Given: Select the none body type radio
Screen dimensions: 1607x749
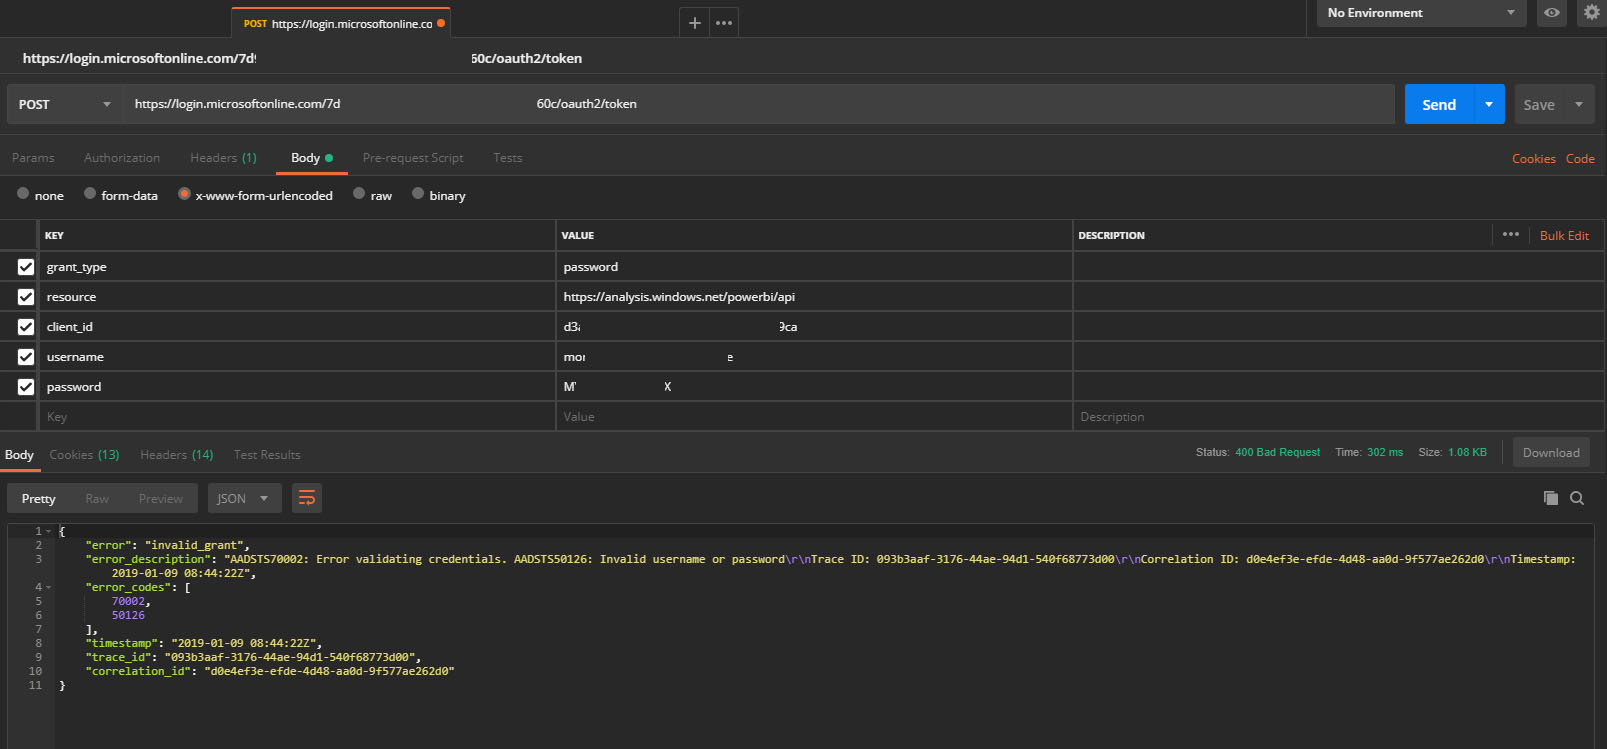Looking at the screenshot, I should click(23, 194).
